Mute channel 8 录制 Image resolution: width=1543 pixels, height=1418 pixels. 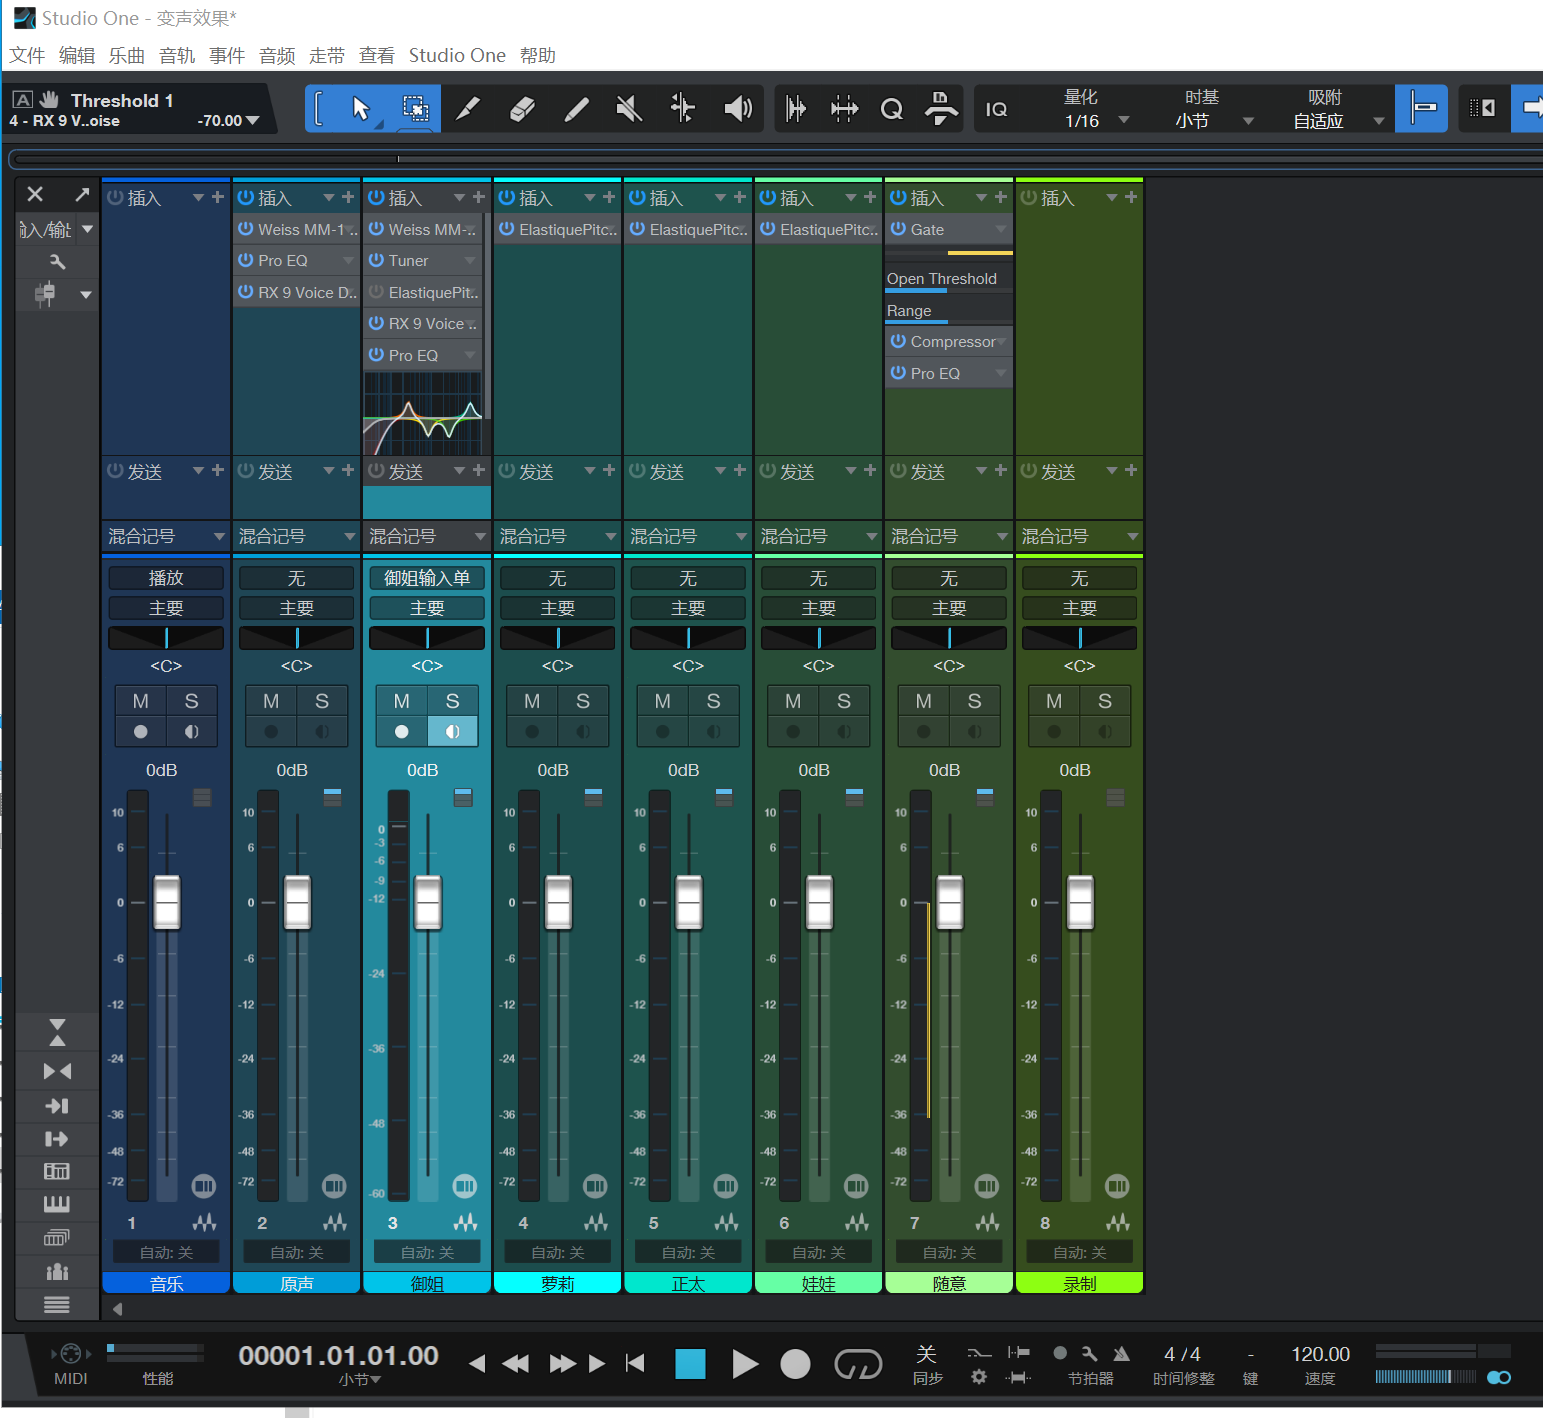click(x=1054, y=701)
